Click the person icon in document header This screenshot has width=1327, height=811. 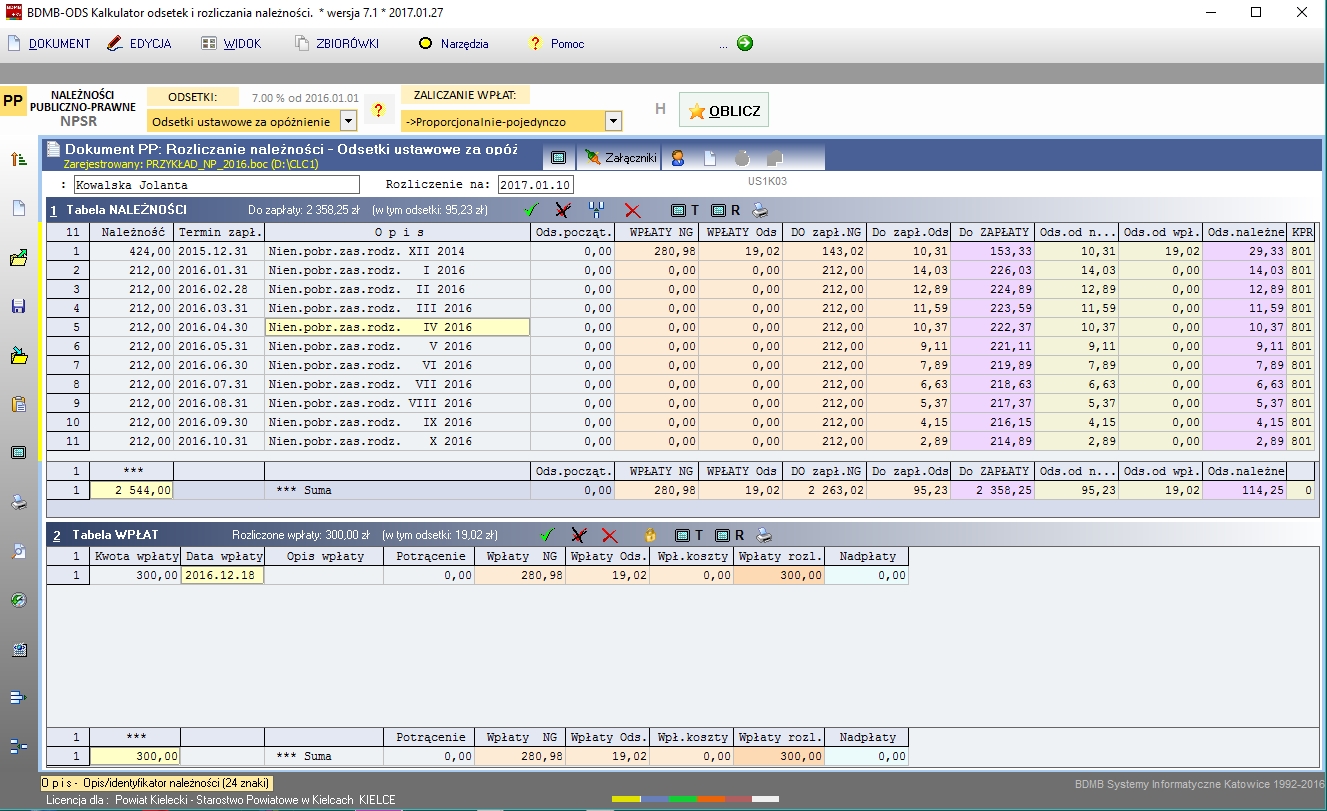click(678, 157)
